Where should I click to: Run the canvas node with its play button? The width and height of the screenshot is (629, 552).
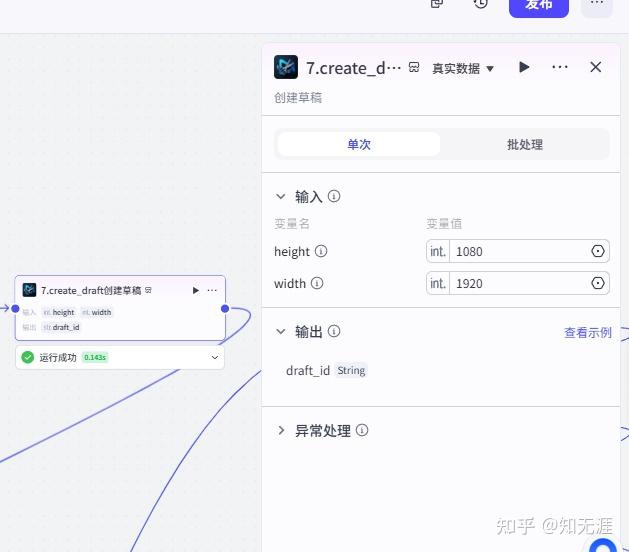click(196, 290)
